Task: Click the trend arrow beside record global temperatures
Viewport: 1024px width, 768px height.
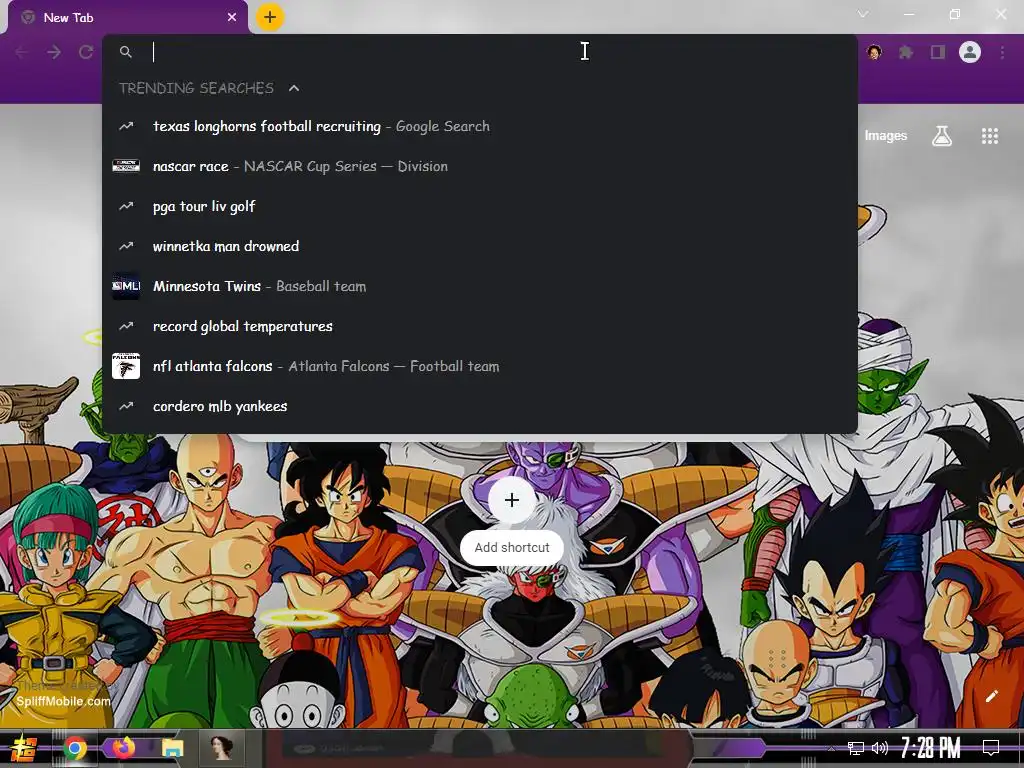Action: click(x=126, y=326)
